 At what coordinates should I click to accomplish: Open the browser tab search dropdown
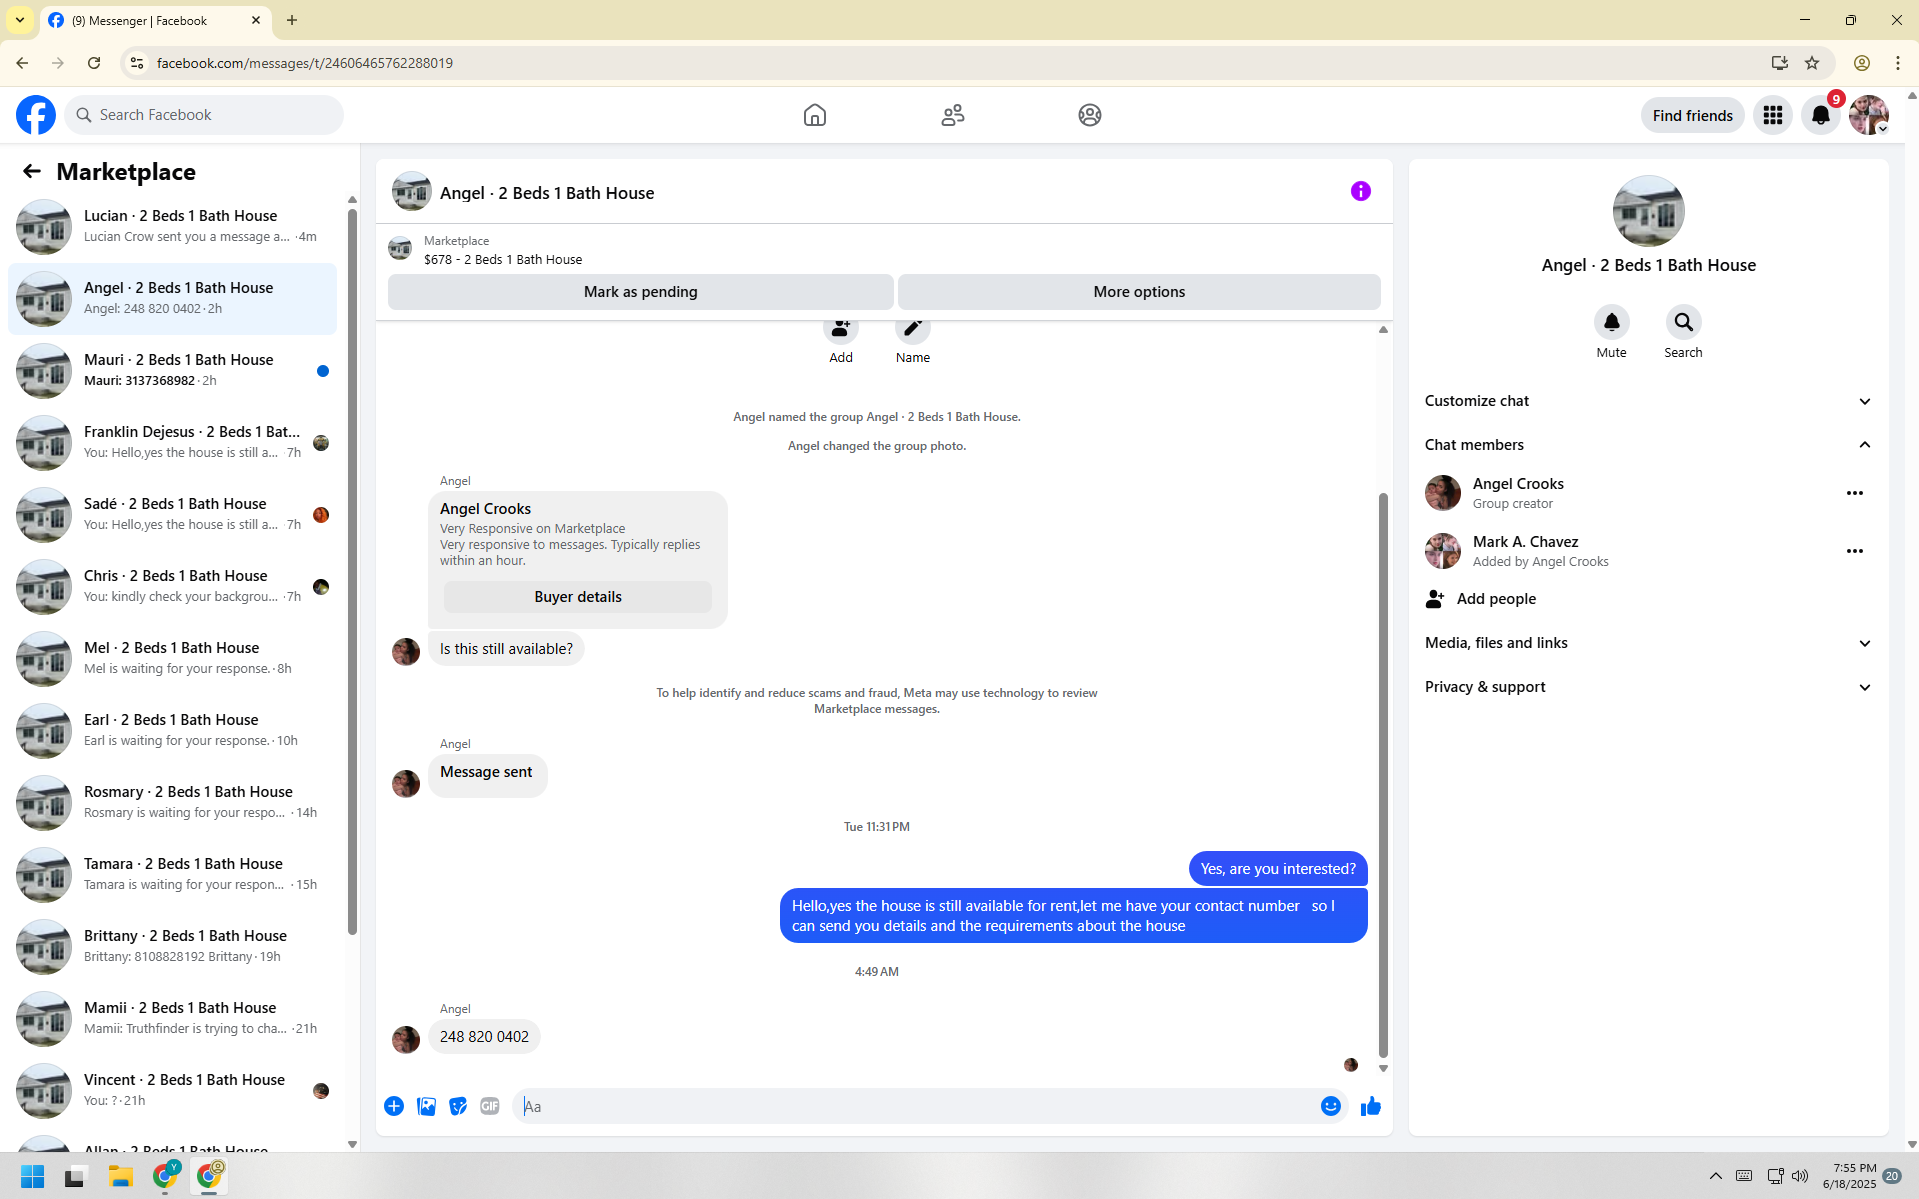[20, 20]
